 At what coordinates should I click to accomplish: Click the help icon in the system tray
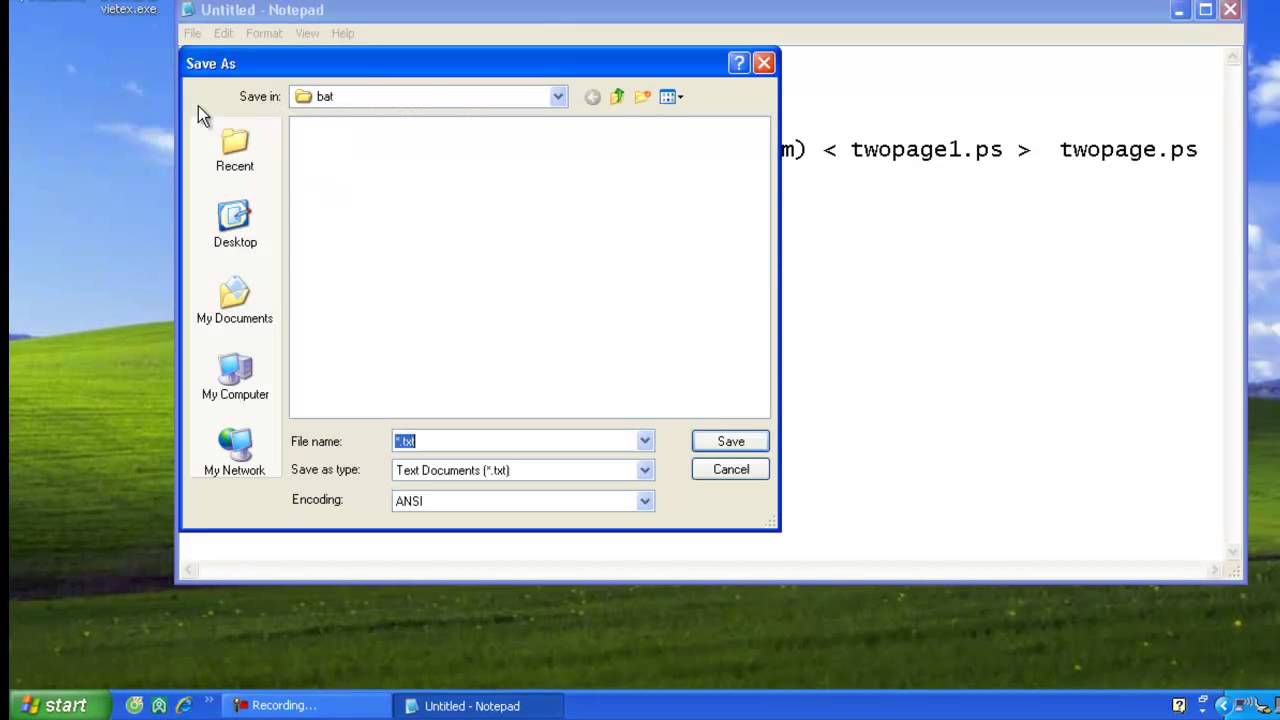1179,705
